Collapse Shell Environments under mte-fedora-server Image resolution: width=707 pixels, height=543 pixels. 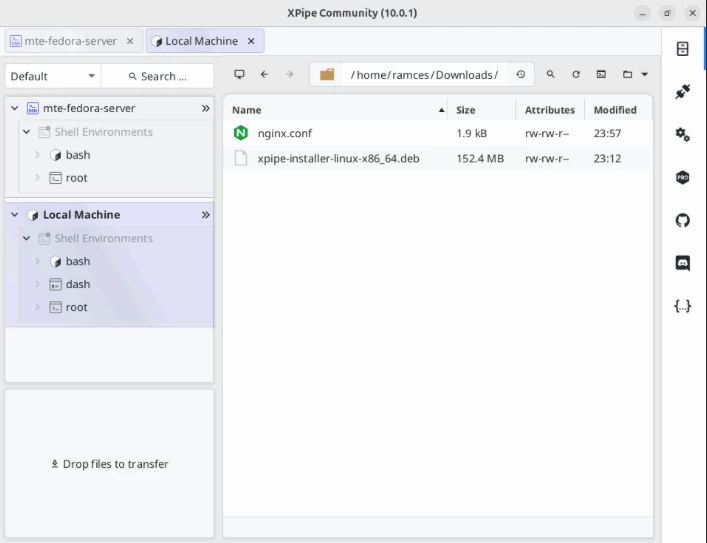coord(27,132)
